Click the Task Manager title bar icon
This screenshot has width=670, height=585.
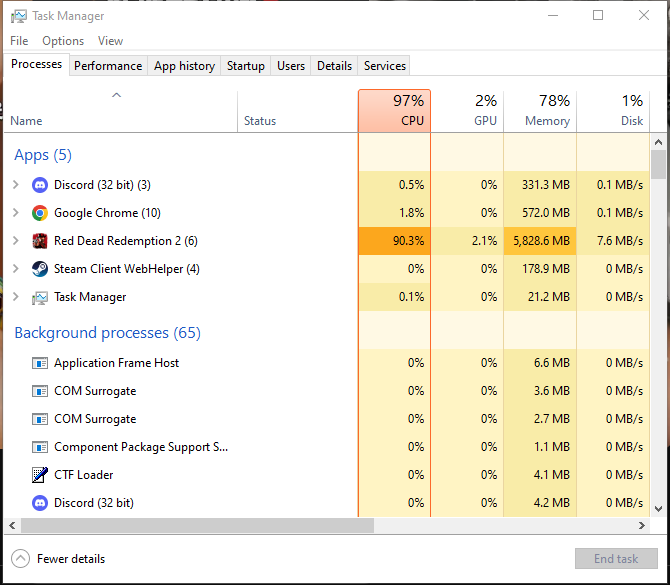click(x=18, y=16)
